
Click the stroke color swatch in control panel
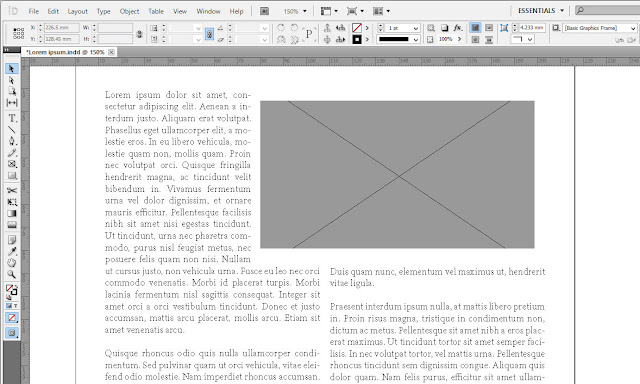pos(357,40)
